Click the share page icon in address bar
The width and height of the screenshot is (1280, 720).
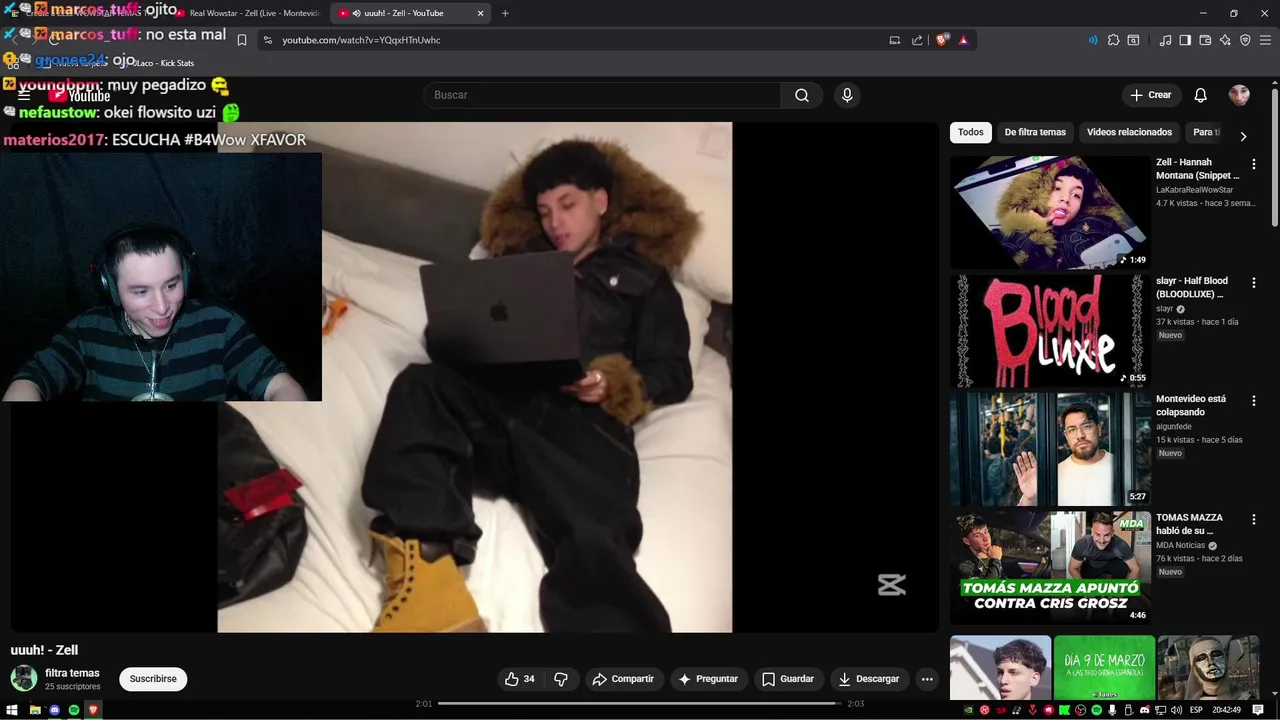pos(917,40)
